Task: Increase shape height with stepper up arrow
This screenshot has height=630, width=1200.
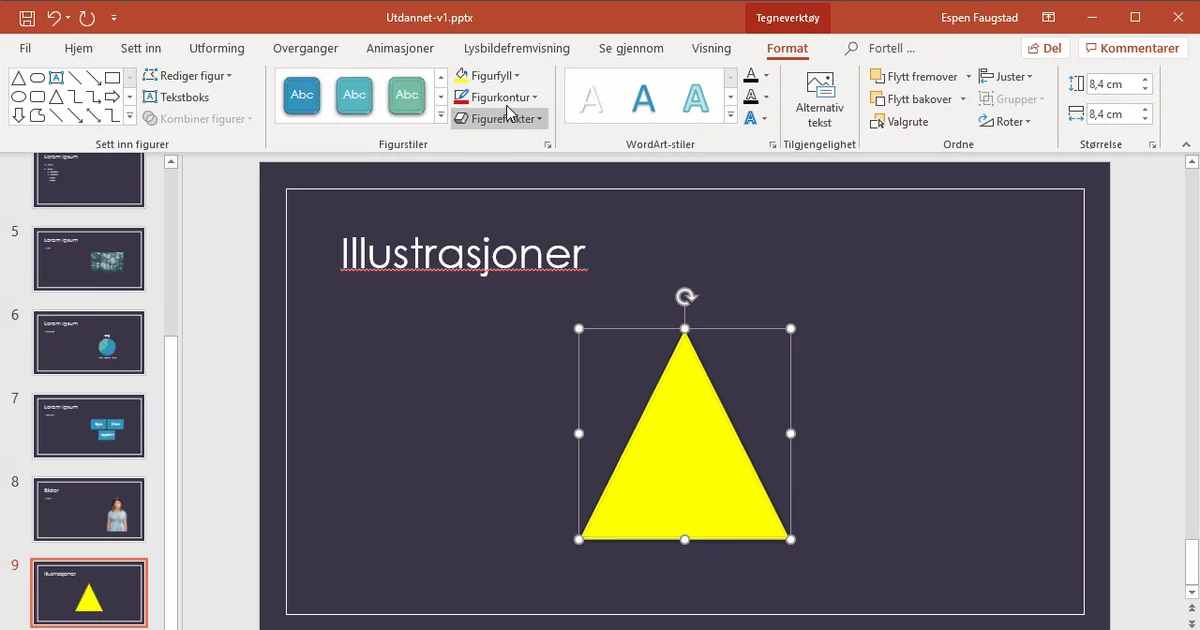Action: click(1146, 80)
